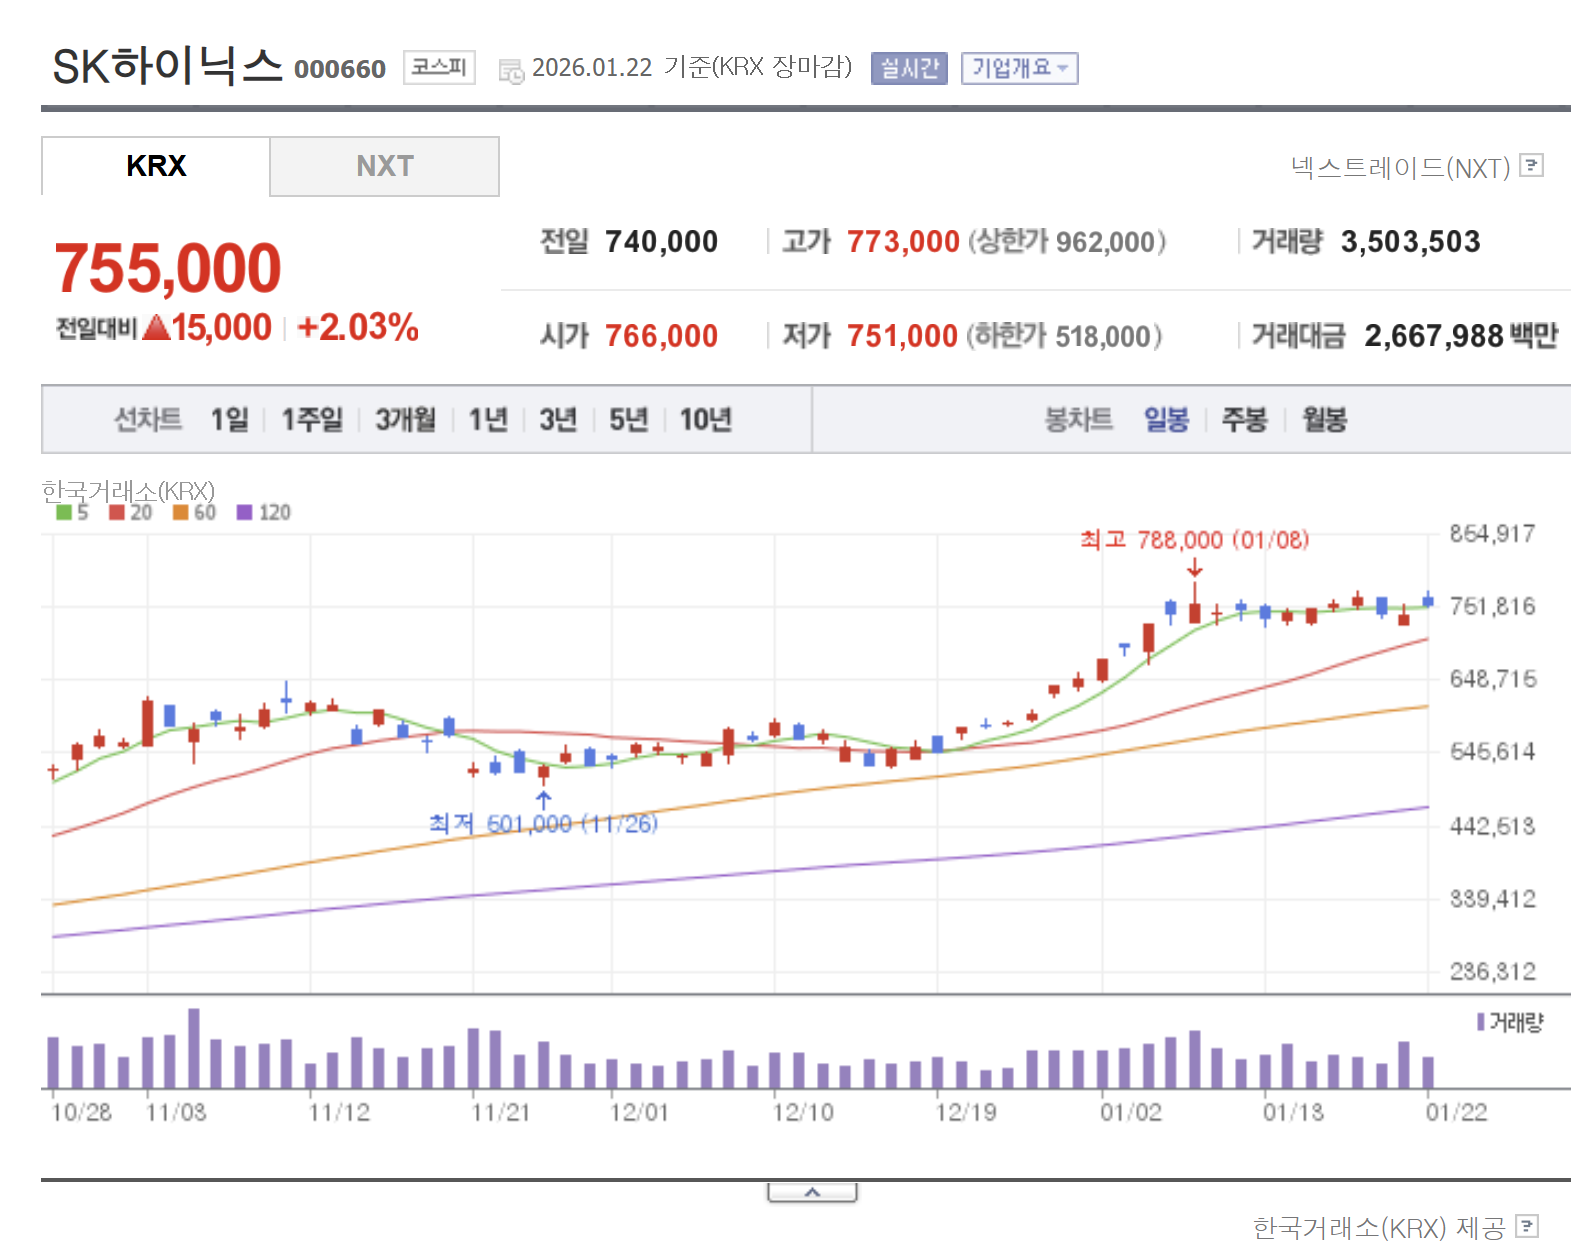The width and height of the screenshot is (1571, 1251).
Task: Click the orange 60-day moving average swatch
Action: point(181,512)
